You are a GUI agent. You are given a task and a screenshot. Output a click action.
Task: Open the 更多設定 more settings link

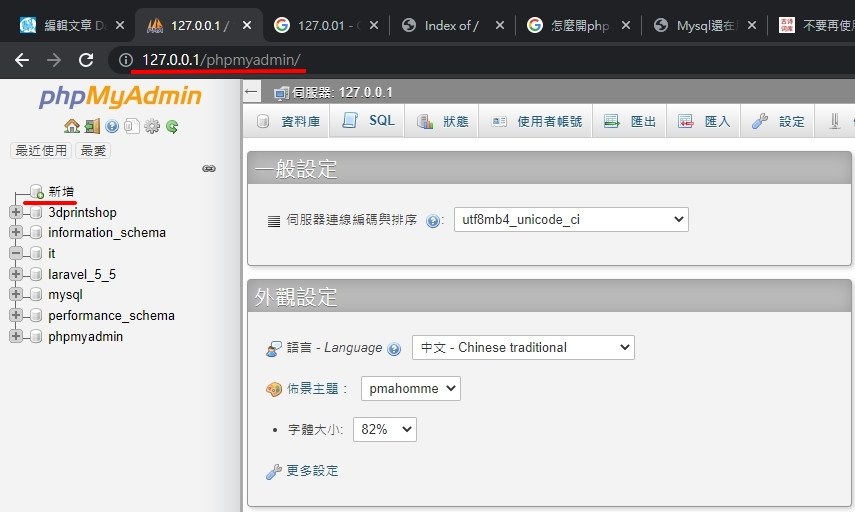point(312,471)
